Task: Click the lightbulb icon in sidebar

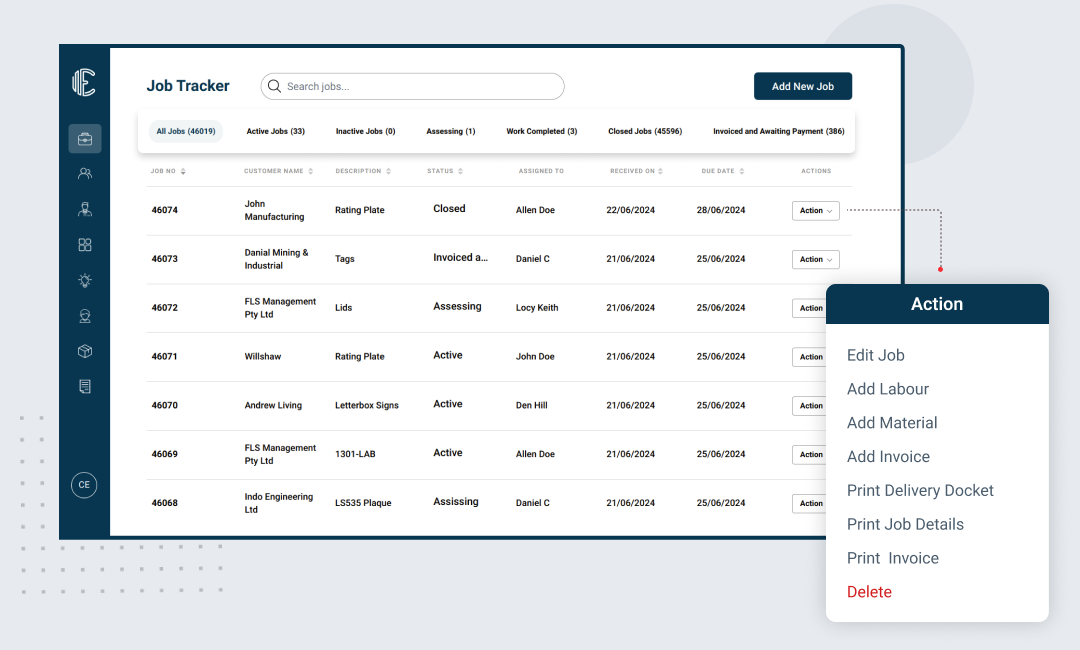Action: point(85,281)
